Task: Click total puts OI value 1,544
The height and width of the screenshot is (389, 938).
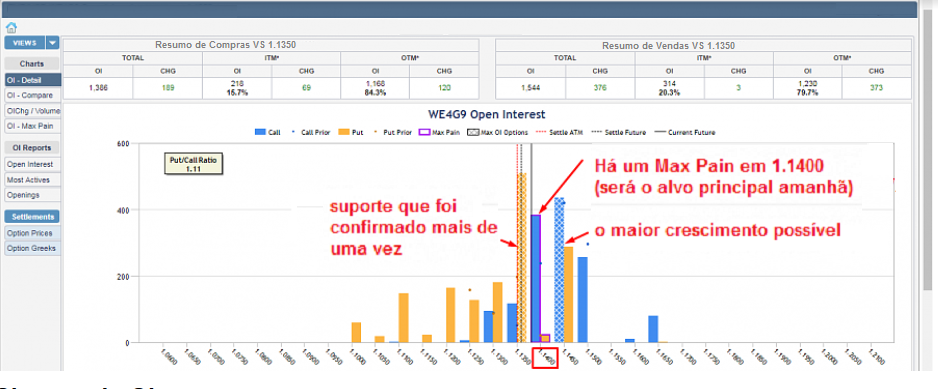Action: [x=531, y=87]
